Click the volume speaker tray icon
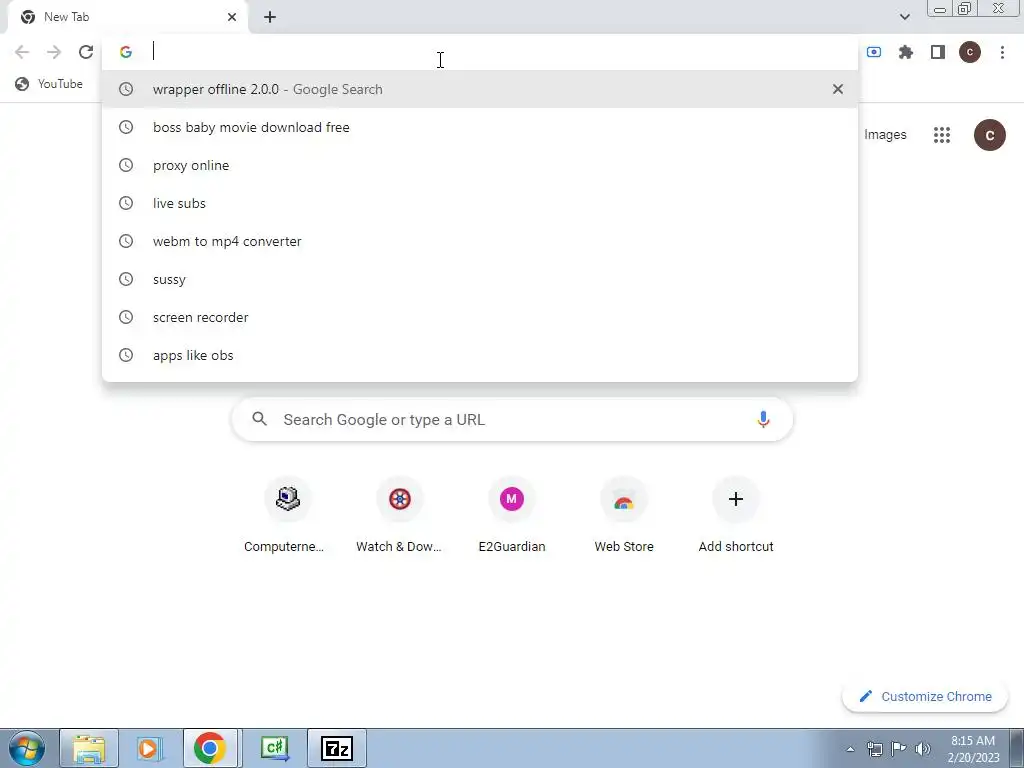1024x768 pixels. click(x=923, y=749)
